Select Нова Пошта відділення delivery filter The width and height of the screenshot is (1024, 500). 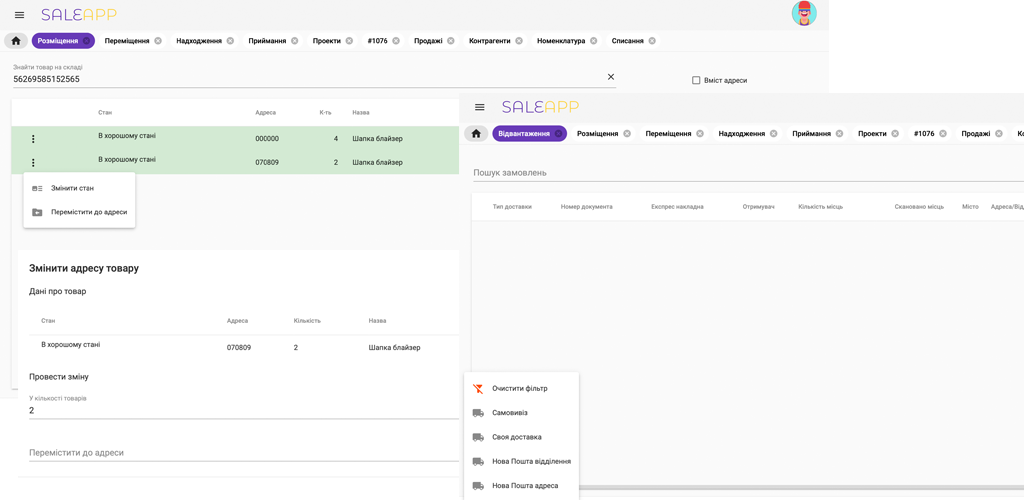pos(521,461)
